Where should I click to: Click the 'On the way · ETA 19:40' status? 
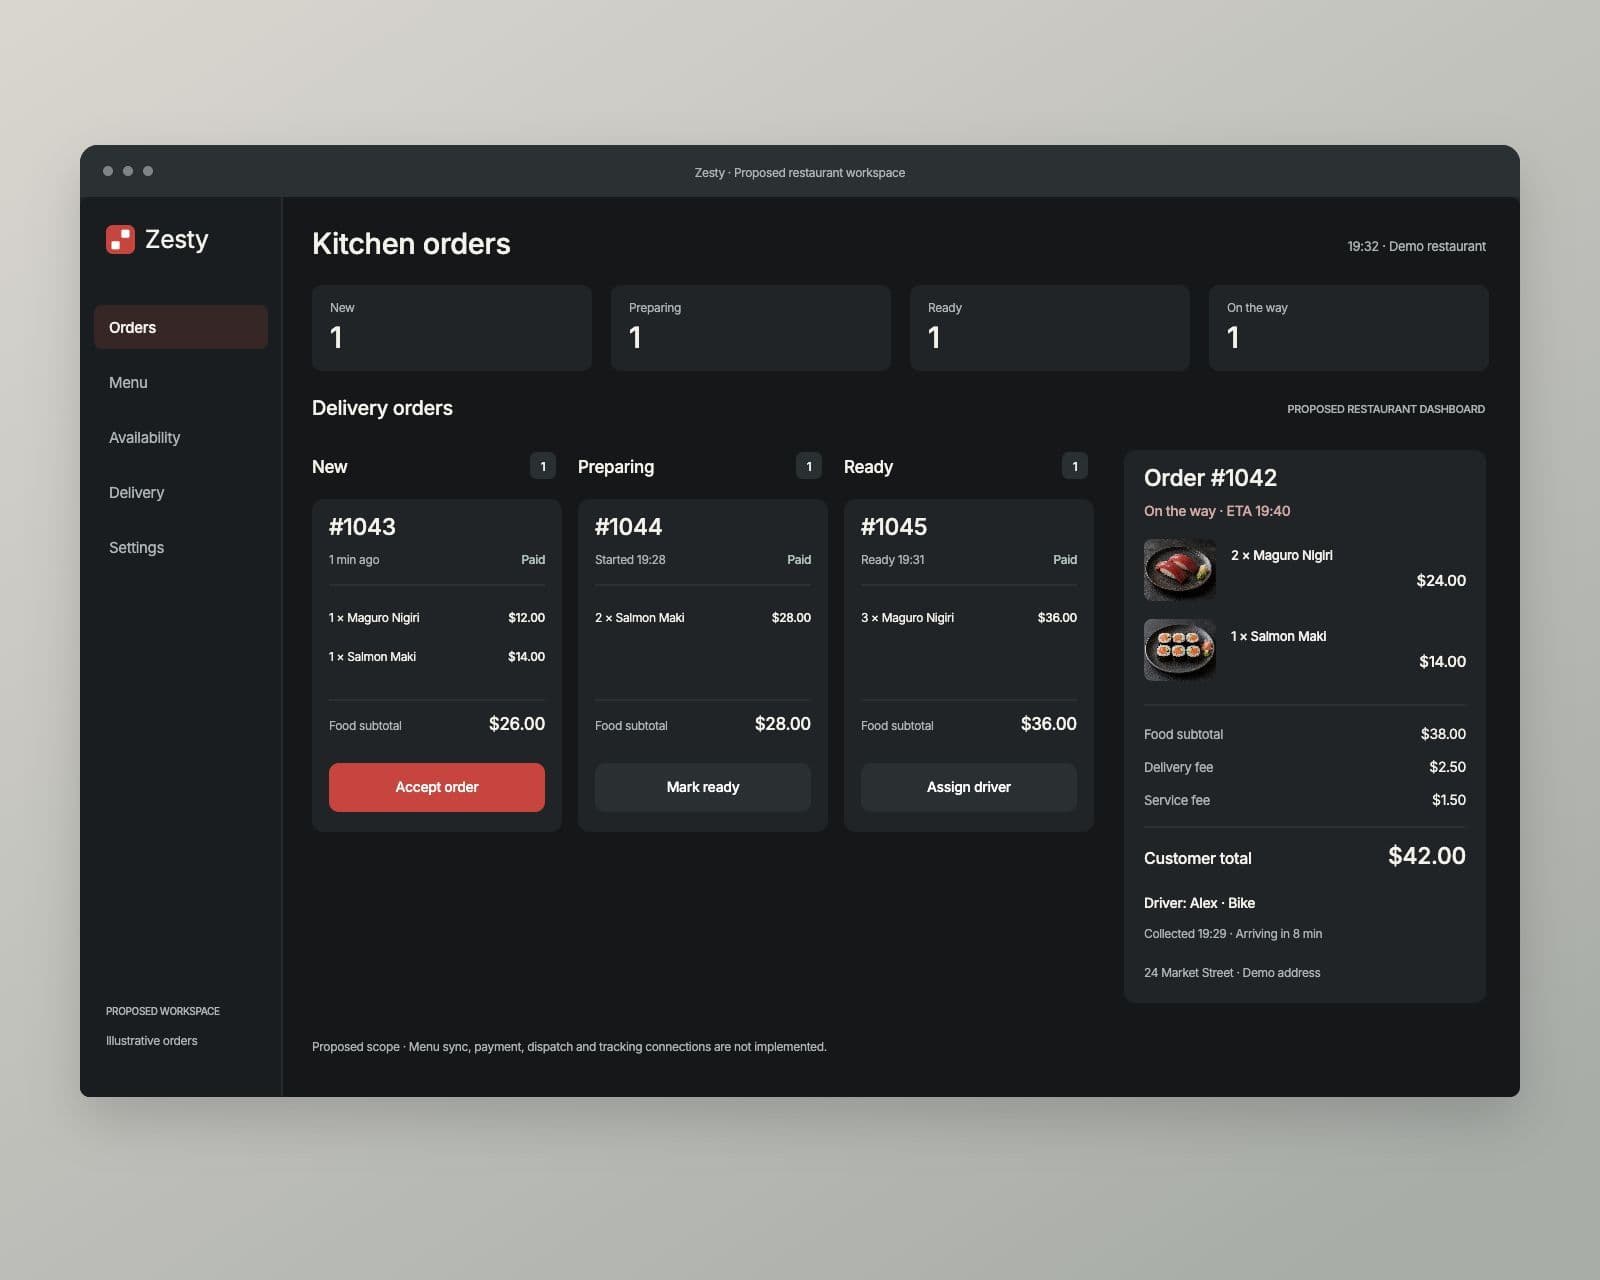point(1217,511)
